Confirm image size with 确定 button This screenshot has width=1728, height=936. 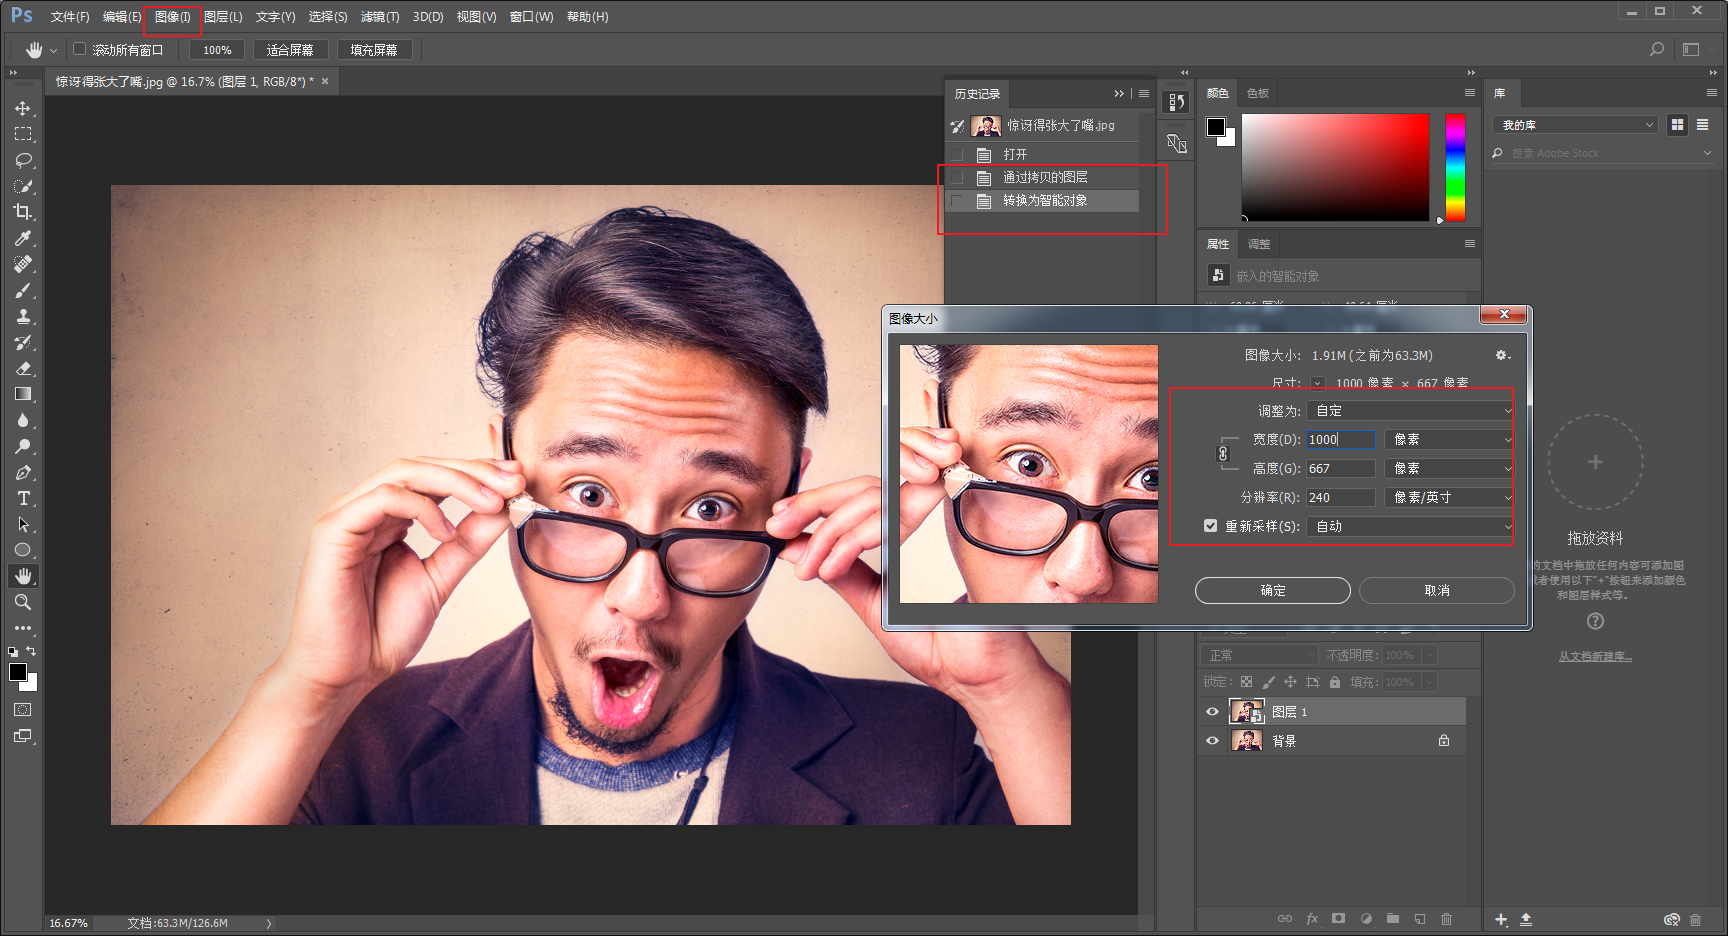[1273, 591]
